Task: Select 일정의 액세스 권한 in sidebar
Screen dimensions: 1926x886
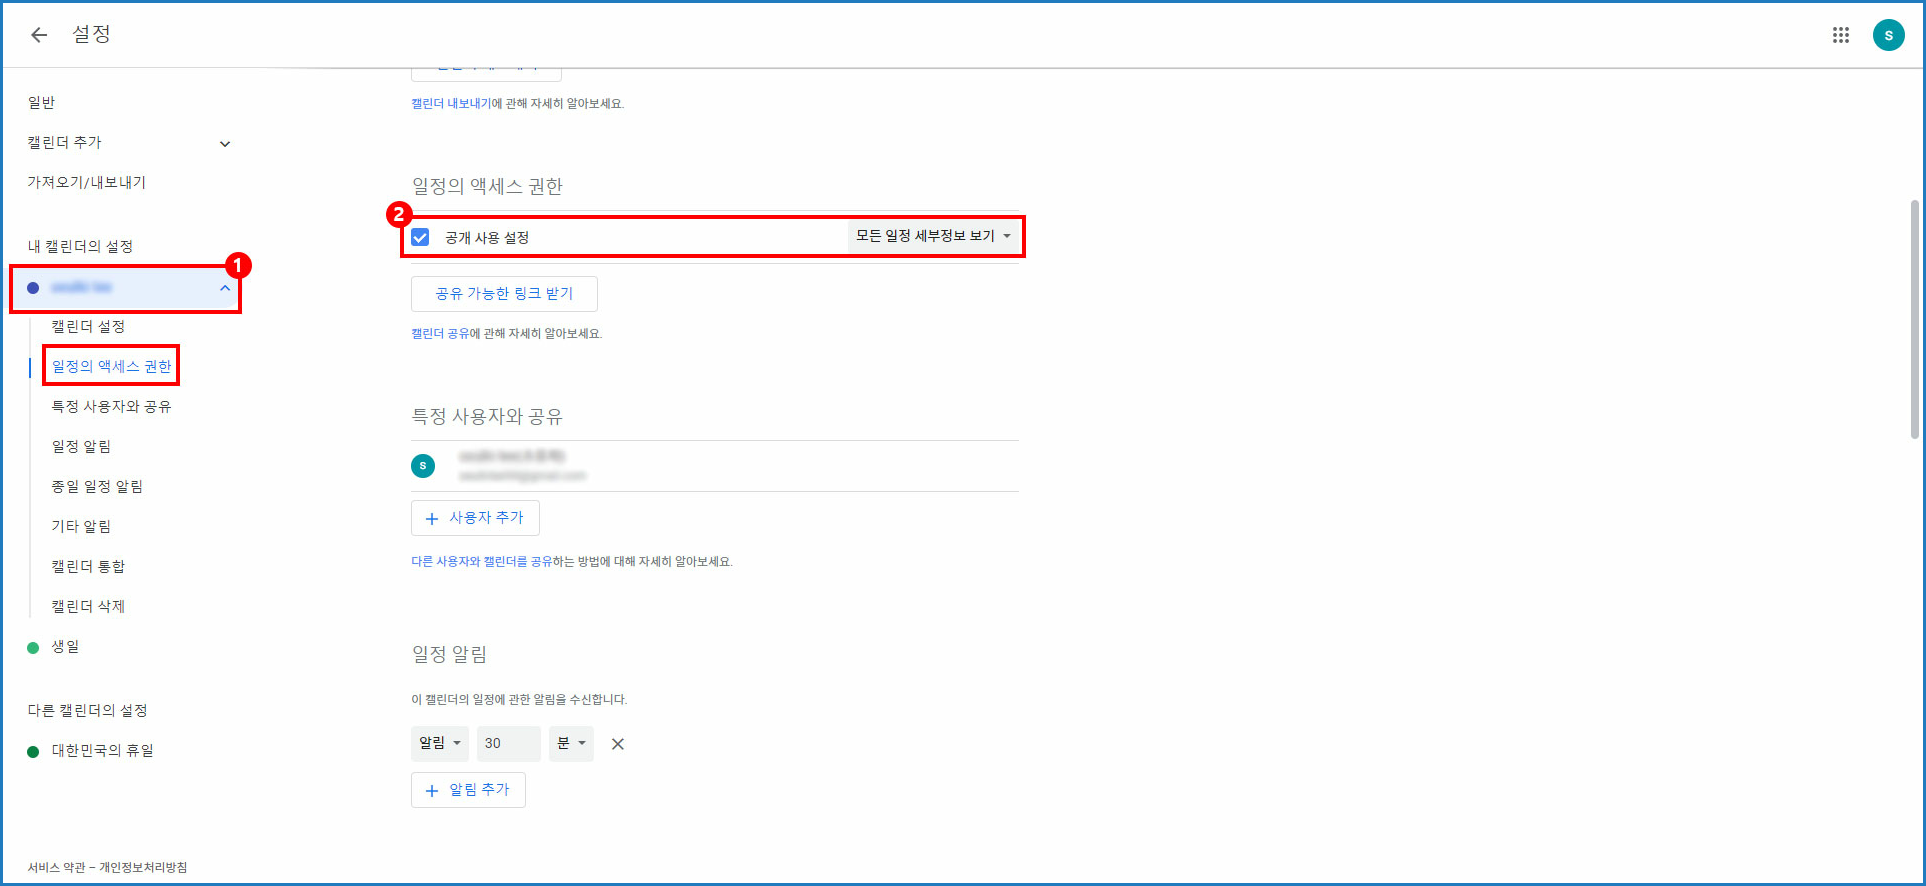Action: point(111,367)
